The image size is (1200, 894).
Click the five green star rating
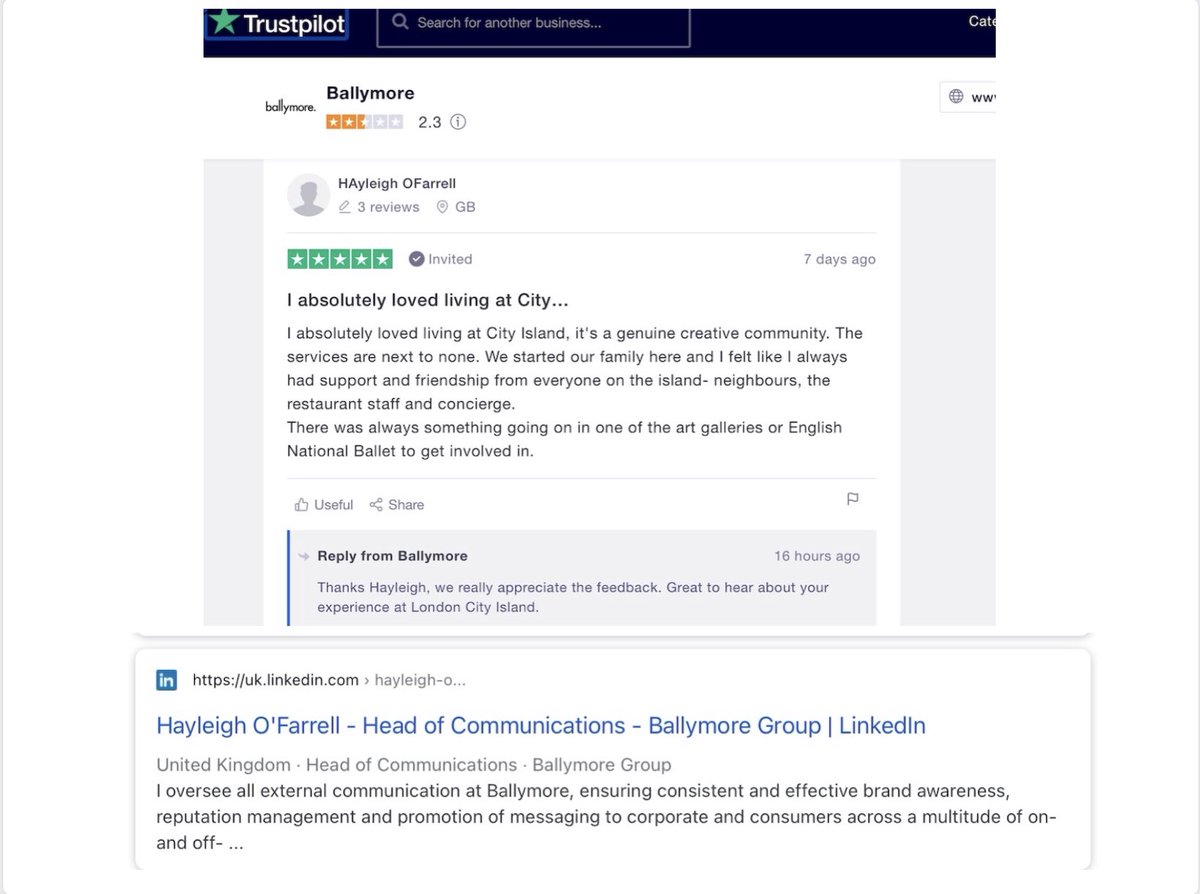point(340,259)
